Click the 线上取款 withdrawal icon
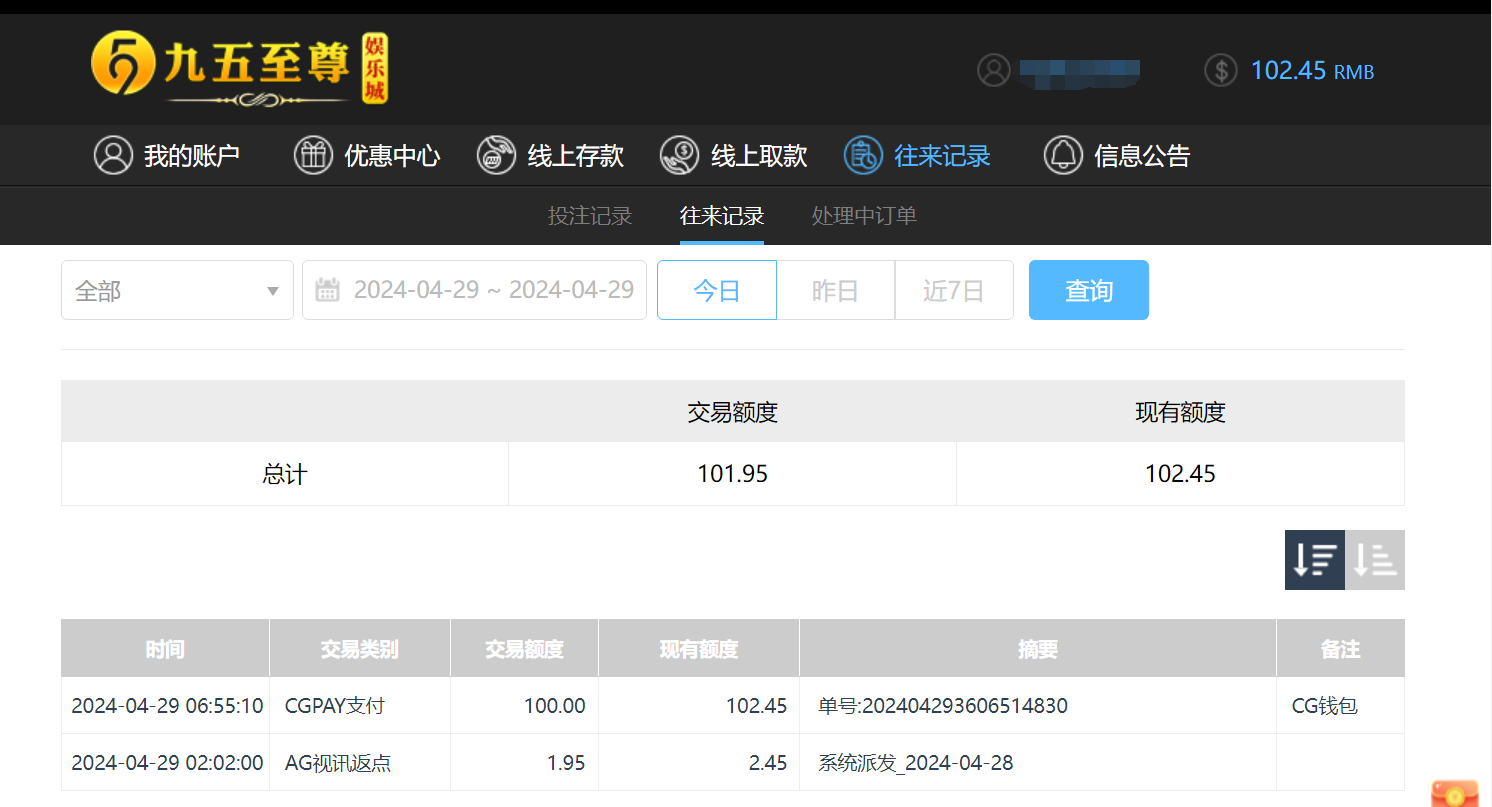This screenshot has height=807, width=1492. (x=680, y=155)
